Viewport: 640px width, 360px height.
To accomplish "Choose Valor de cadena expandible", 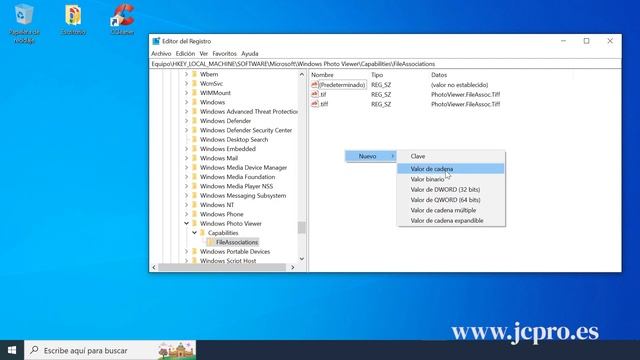I will pos(451,220).
